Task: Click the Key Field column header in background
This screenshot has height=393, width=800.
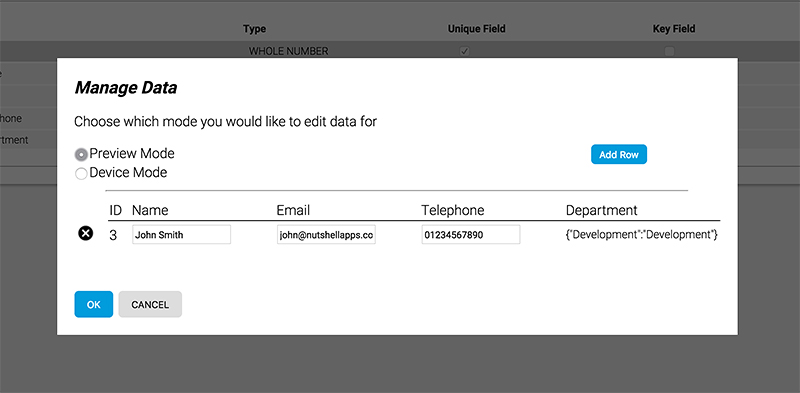Action: click(674, 29)
